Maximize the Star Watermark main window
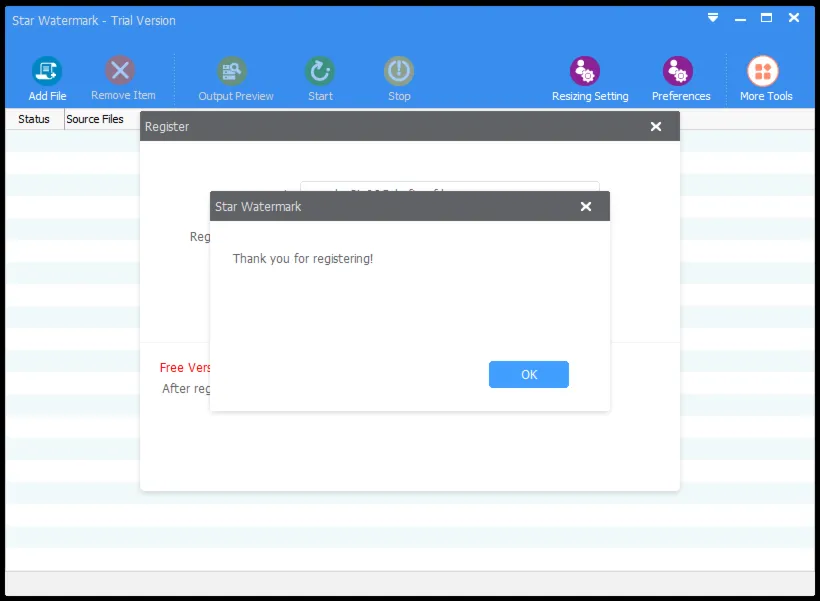 766,18
